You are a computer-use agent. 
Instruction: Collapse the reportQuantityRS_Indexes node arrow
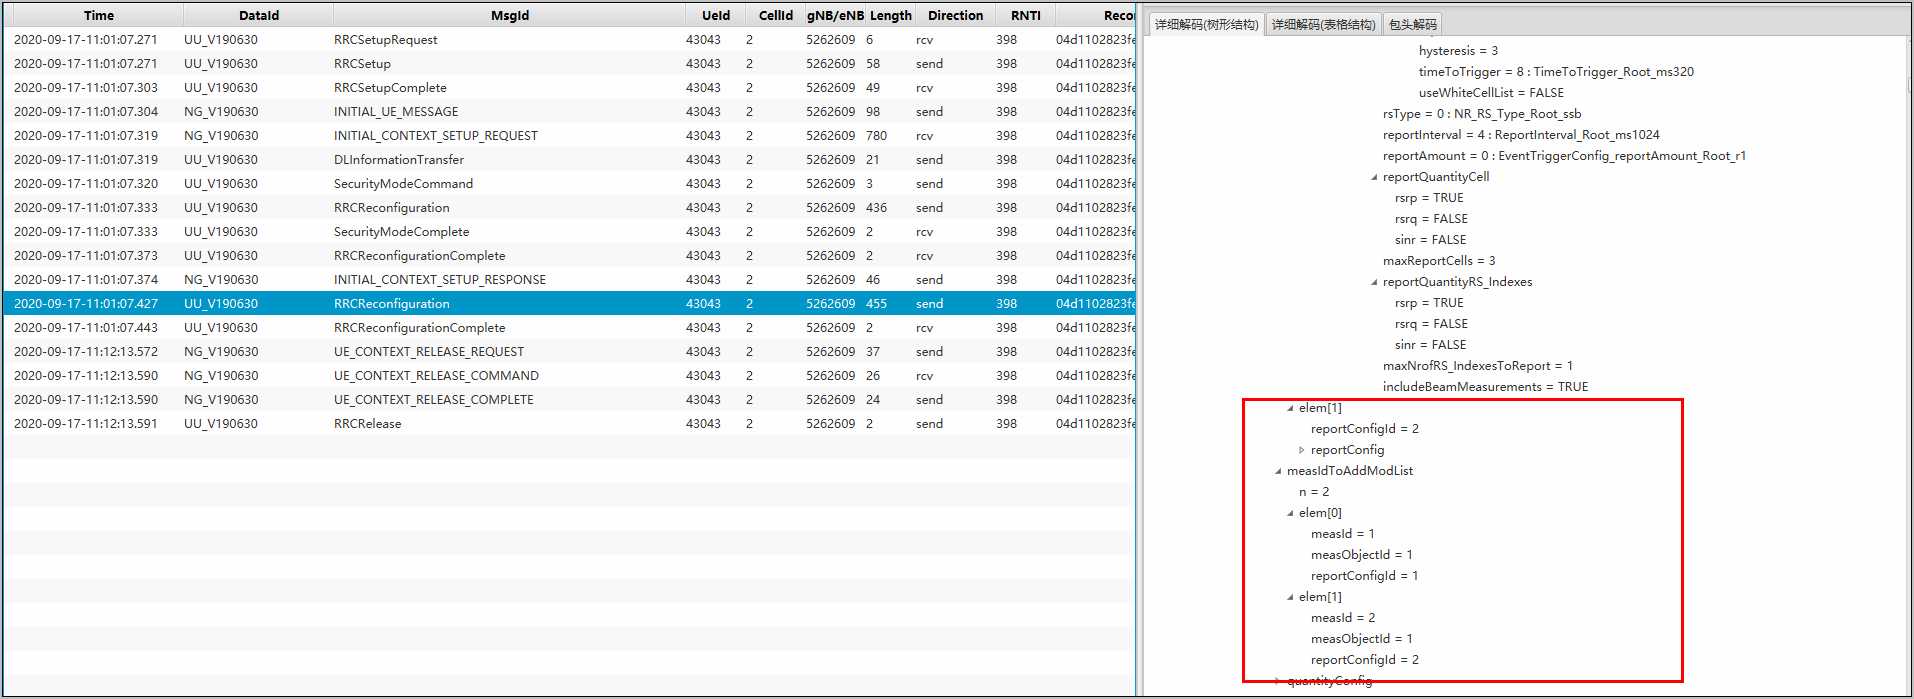[1374, 282]
